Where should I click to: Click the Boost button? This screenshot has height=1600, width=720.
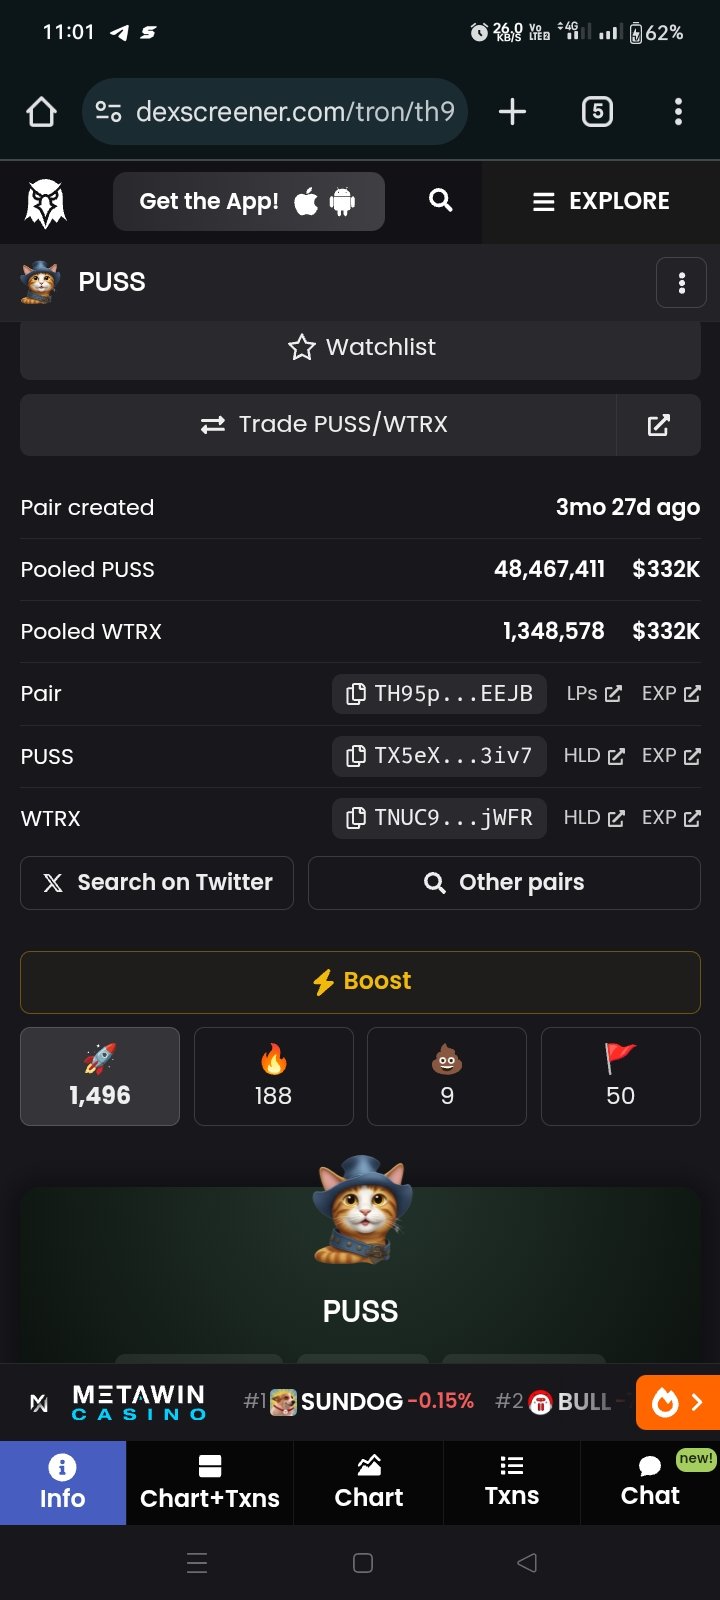pos(360,982)
